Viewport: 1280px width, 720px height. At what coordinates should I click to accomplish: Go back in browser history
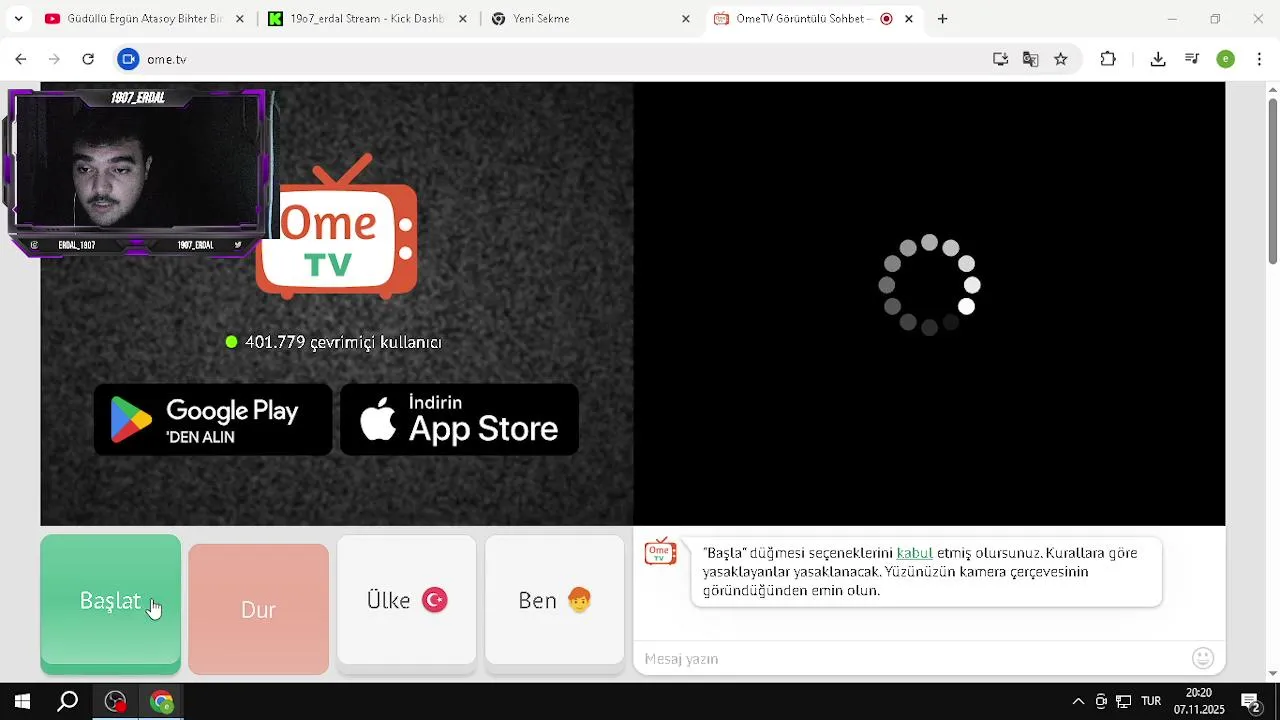[x=21, y=59]
